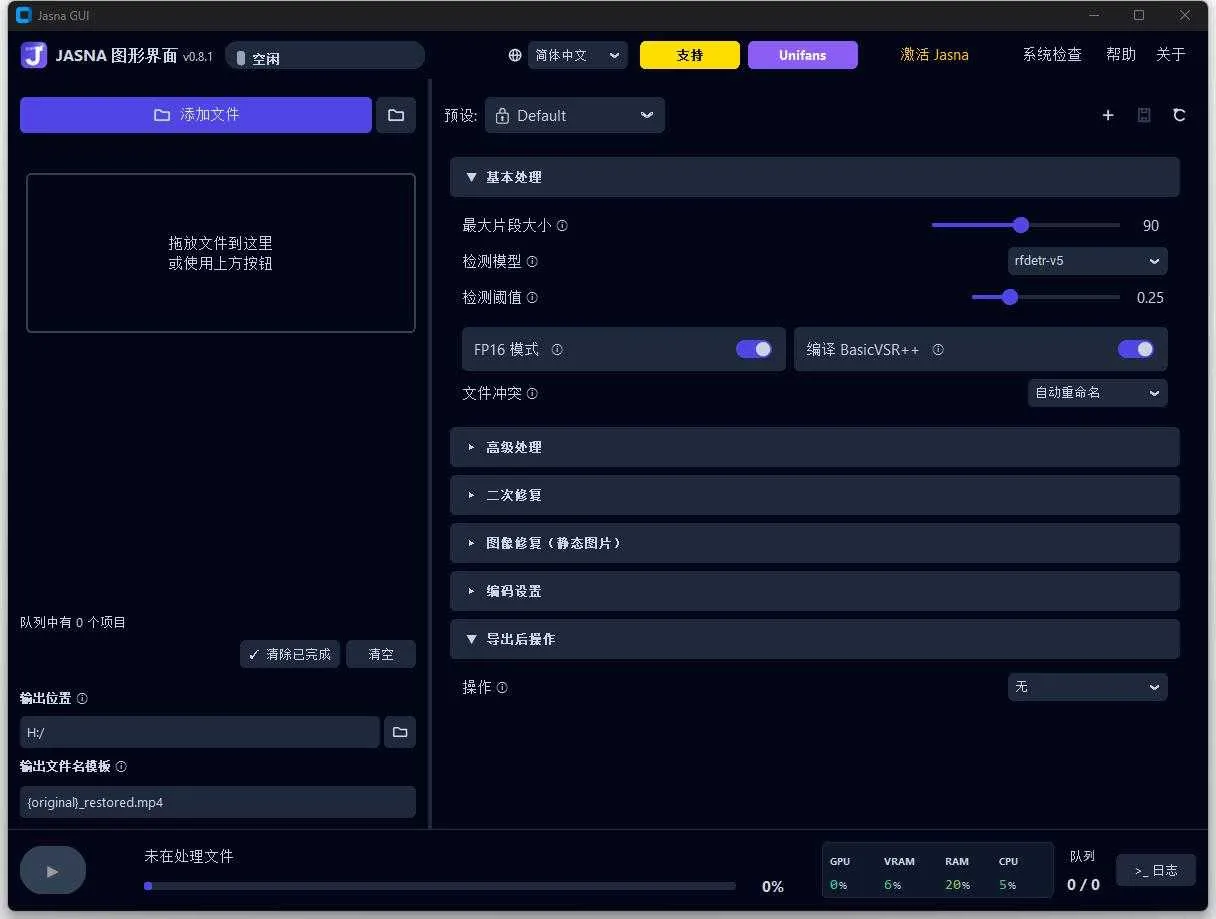The width and height of the screenshot is (1216, 919).
Task: Click the file drop zone area
Action: [221, 253]
